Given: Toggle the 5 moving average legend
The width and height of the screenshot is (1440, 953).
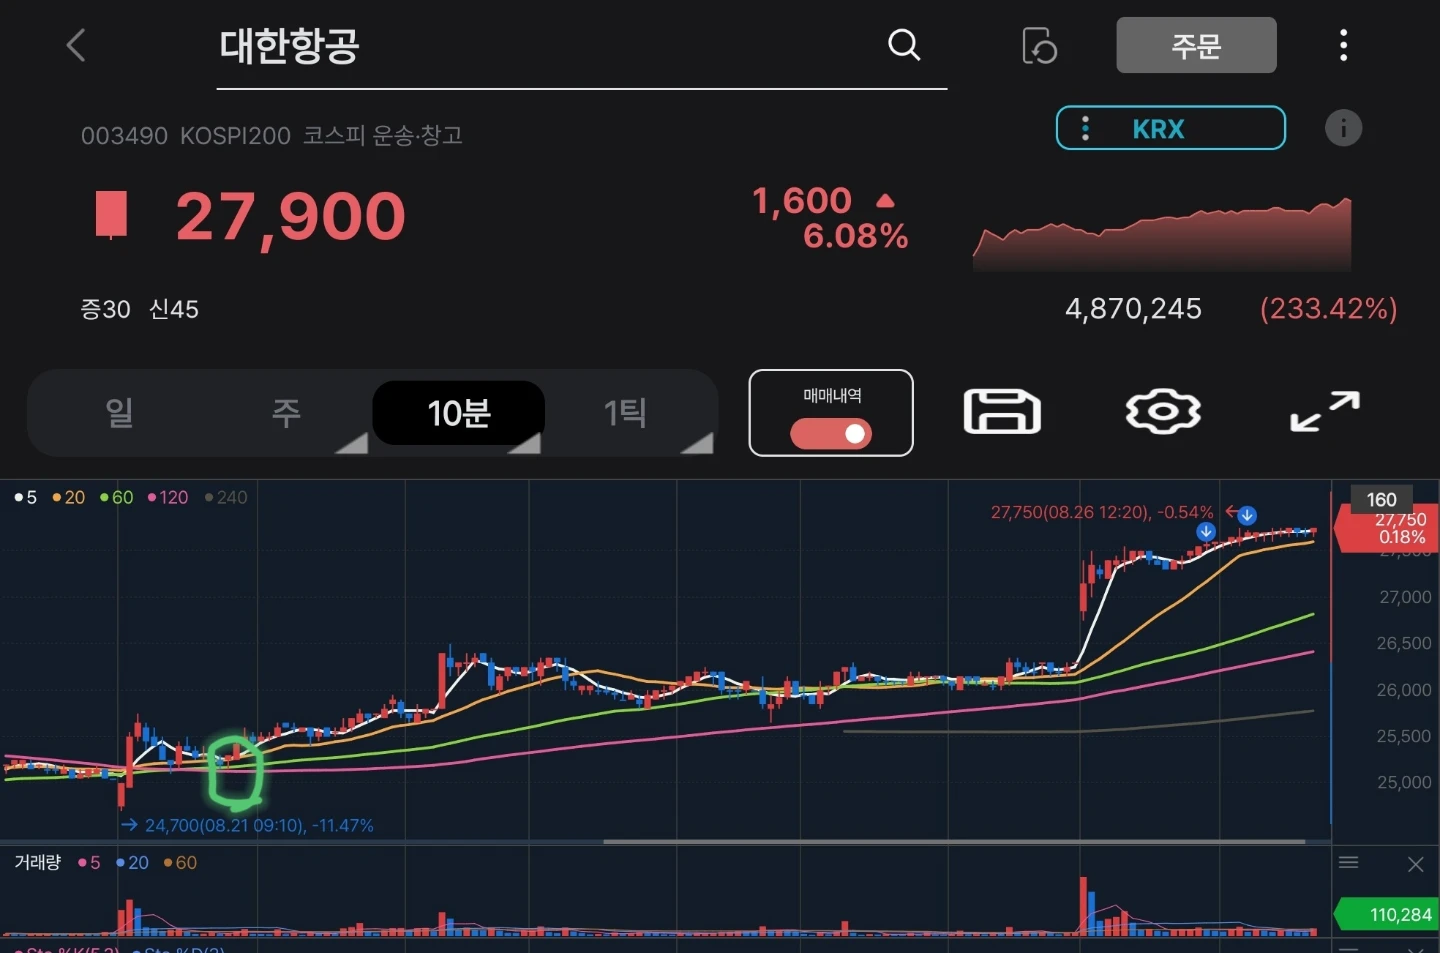Looking at the screenshot, I should coord(26,497).
